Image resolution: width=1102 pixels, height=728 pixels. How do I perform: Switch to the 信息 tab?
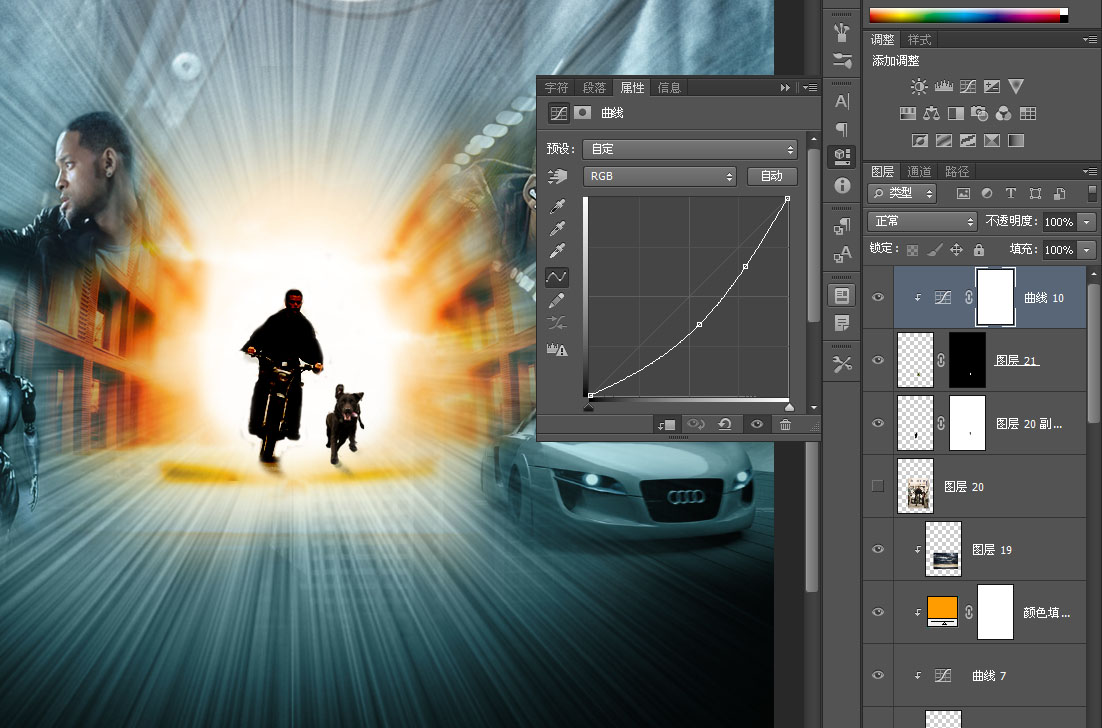pos(669,88)
